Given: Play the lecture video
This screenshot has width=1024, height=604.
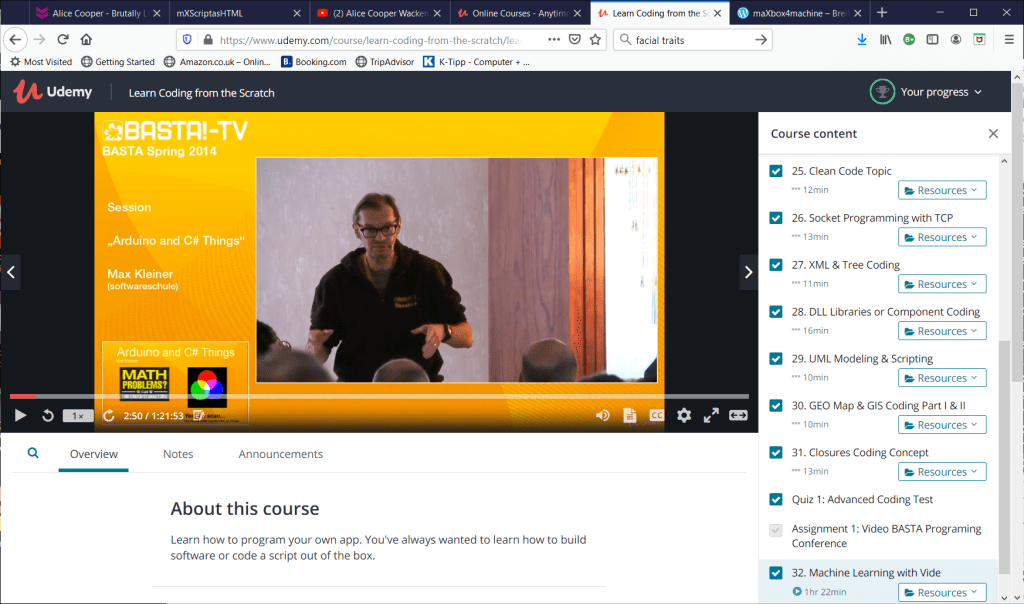Looking at the screenshot, I should click(x=20, y=415).
